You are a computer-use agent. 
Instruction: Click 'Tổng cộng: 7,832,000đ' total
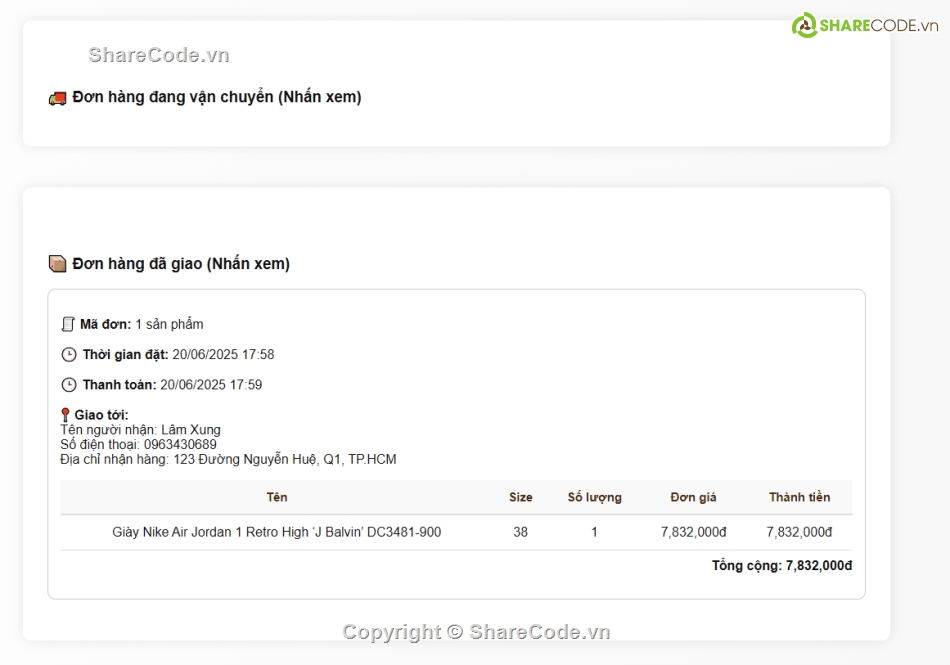(782, 566)
